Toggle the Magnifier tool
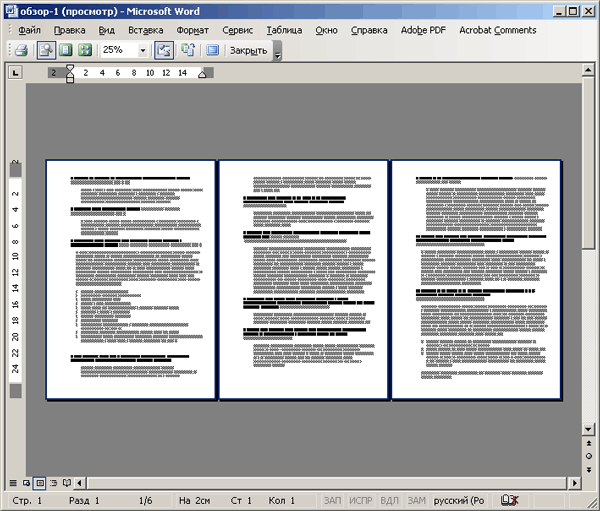The height and width of the screenshot is (511, 600). click(x=46, y=50)
